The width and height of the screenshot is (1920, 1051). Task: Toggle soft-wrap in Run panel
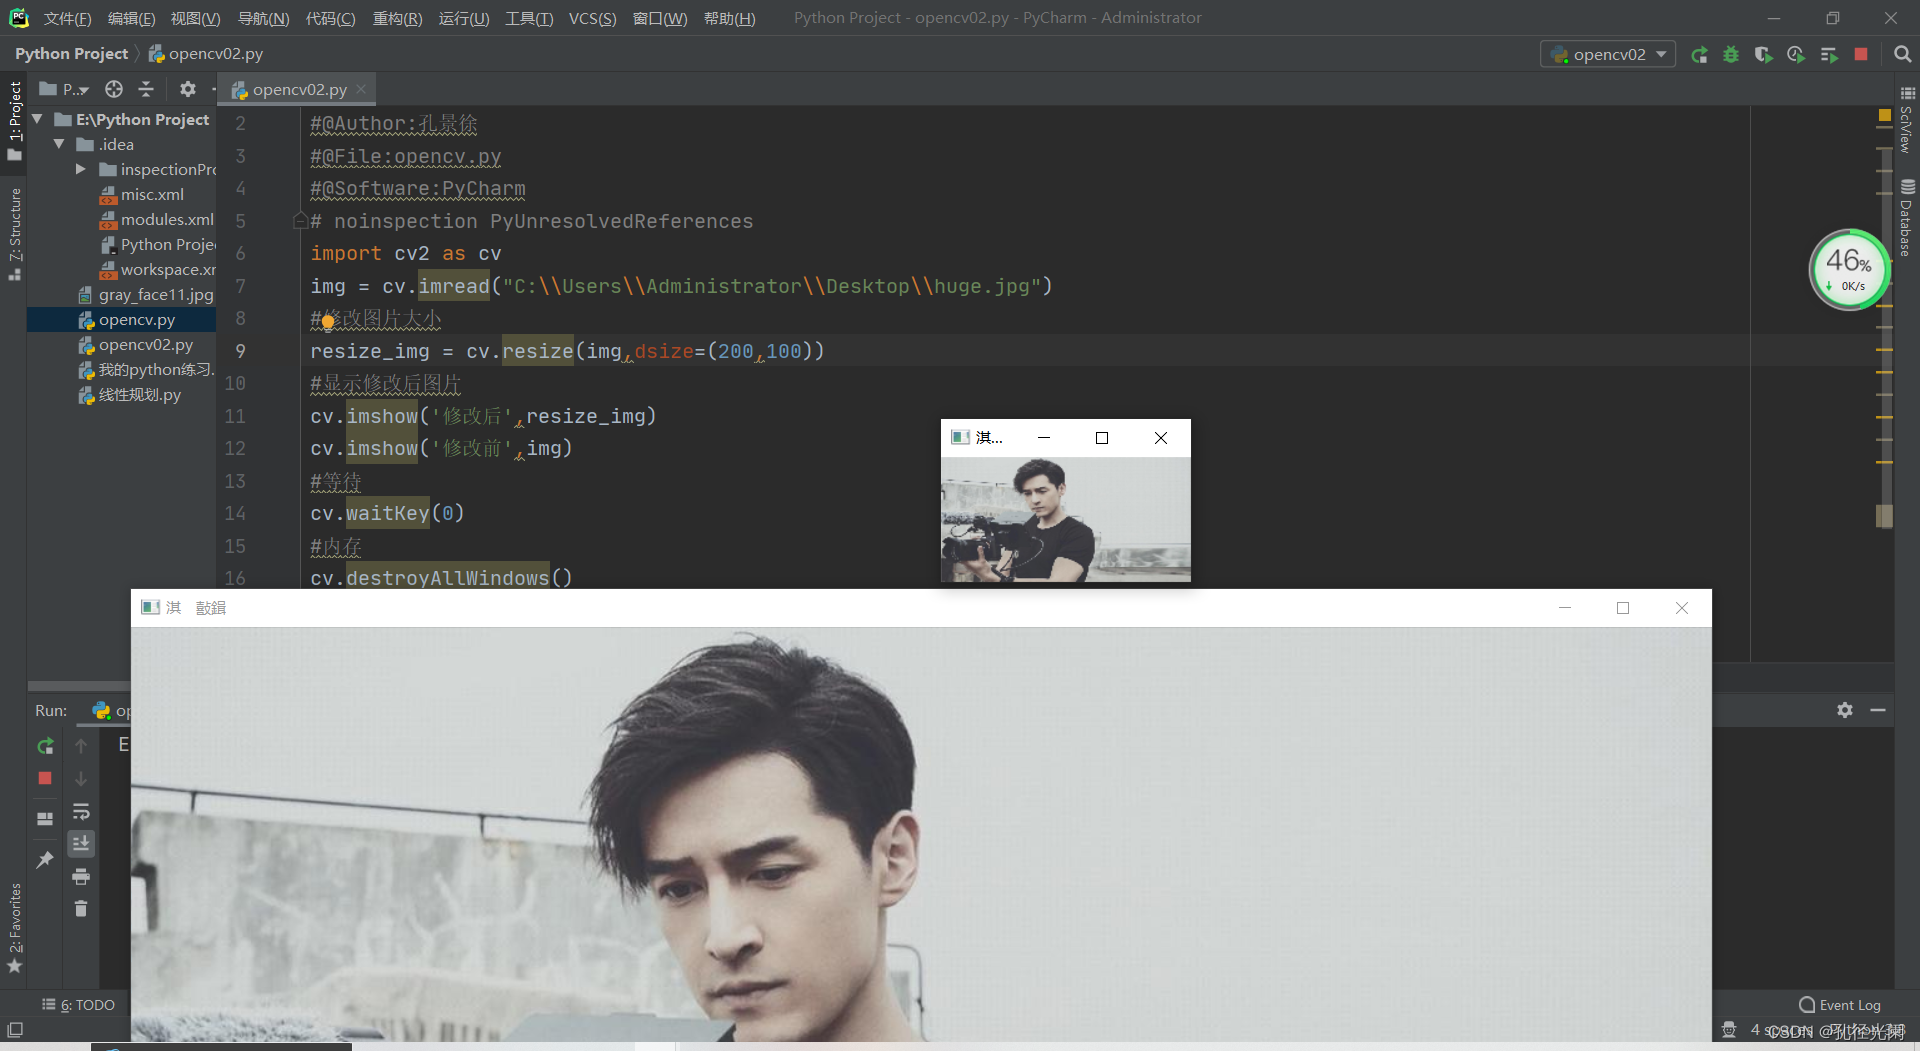point(81,811)
